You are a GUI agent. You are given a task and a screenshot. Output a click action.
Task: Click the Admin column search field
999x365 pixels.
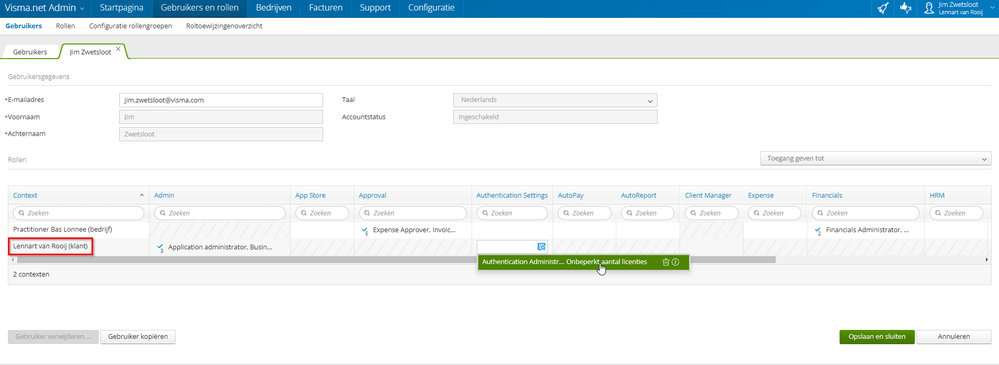[x=220, y=213]
